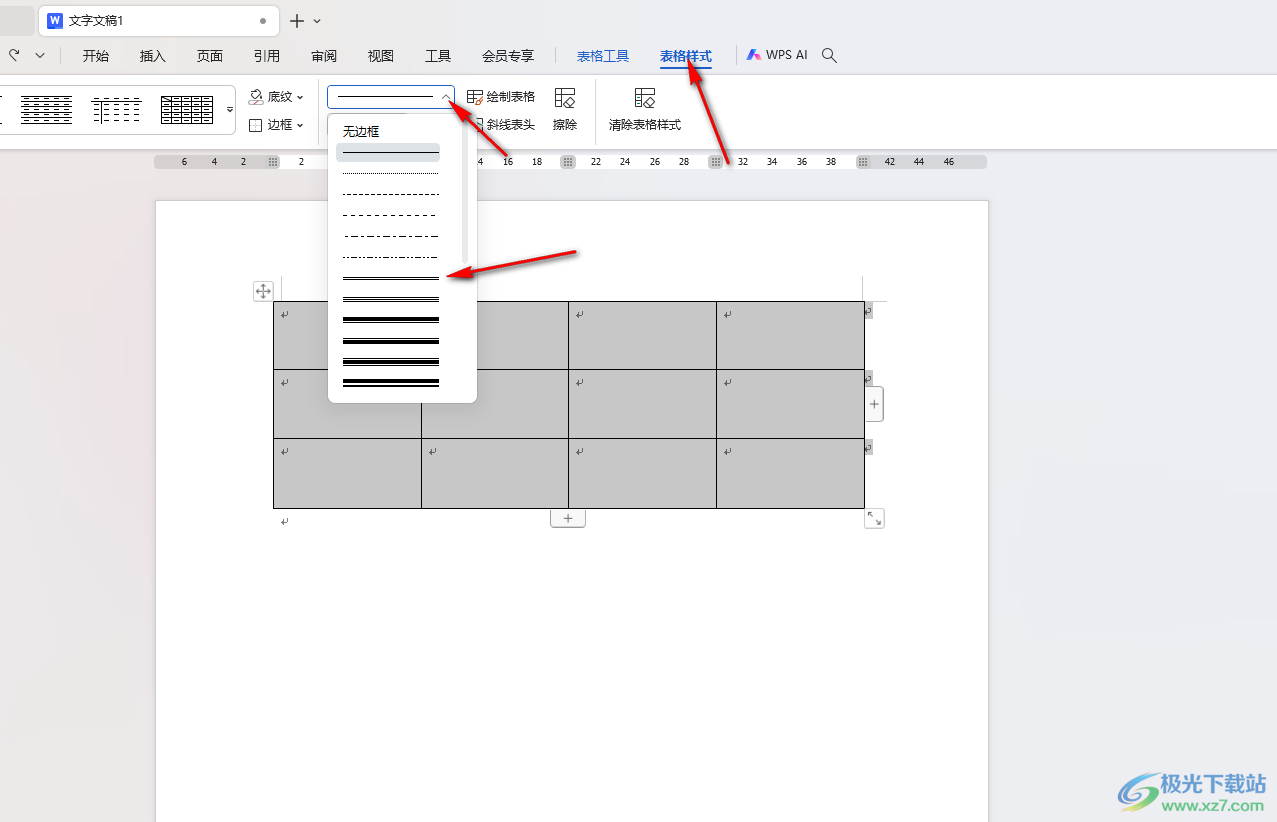Select the thin-over-thick line style
Screen dimensions: 1277x822
point(389,340)
